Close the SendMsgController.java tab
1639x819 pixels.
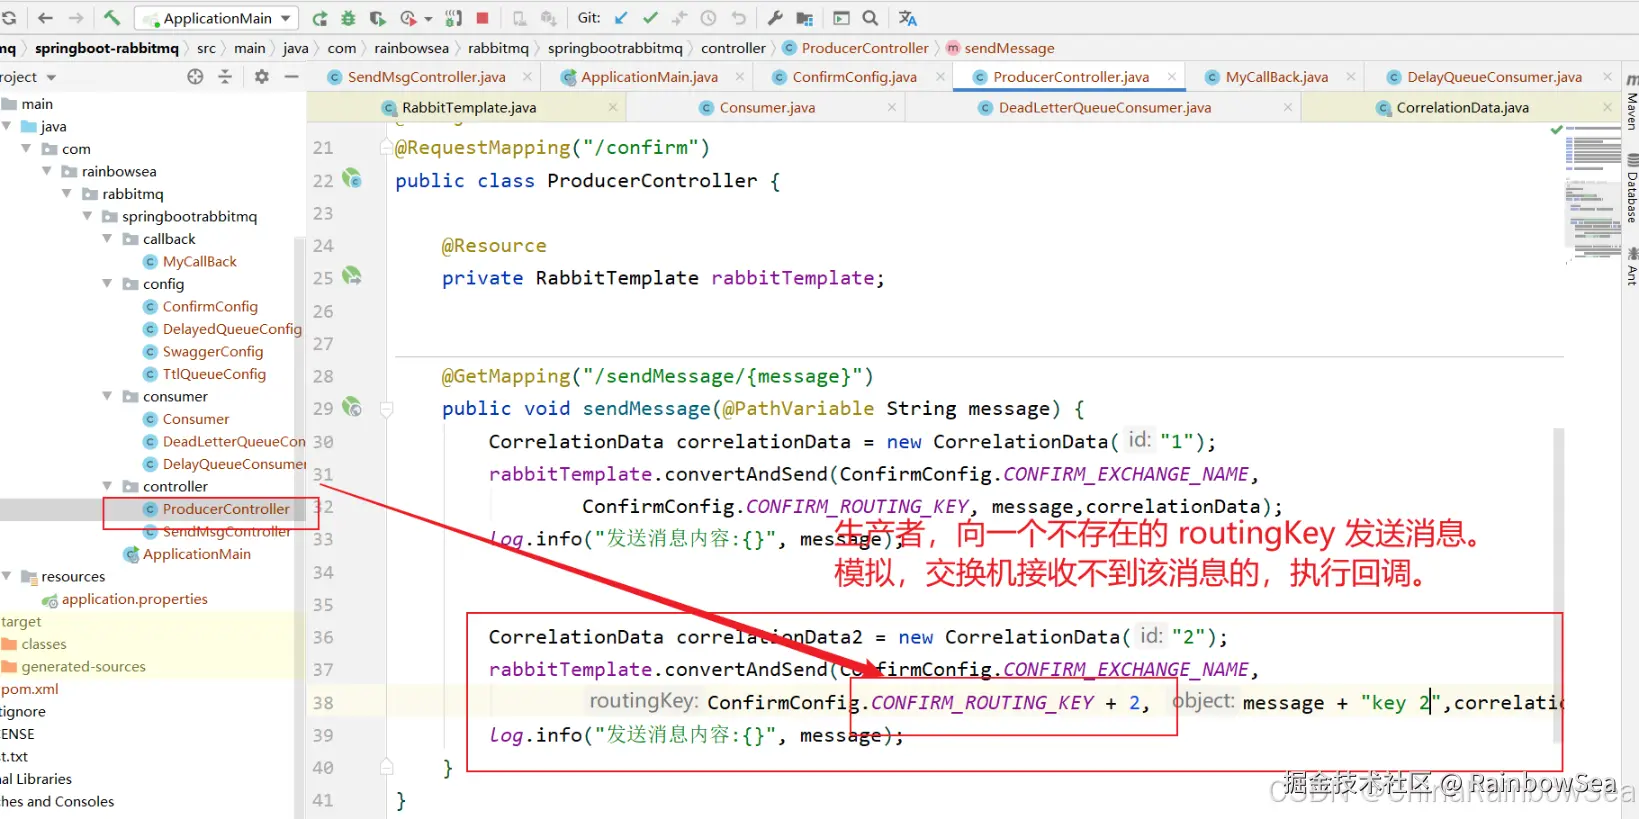tap(525, 77)
